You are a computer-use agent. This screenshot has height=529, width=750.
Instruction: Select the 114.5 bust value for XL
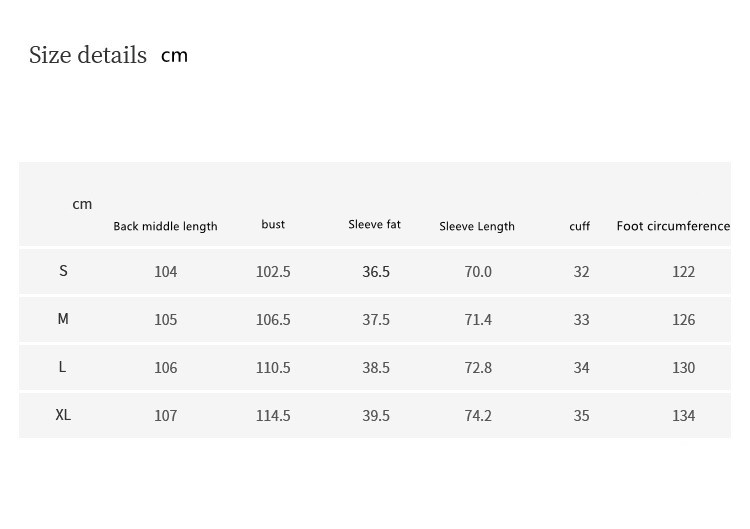tap(273, 416)
